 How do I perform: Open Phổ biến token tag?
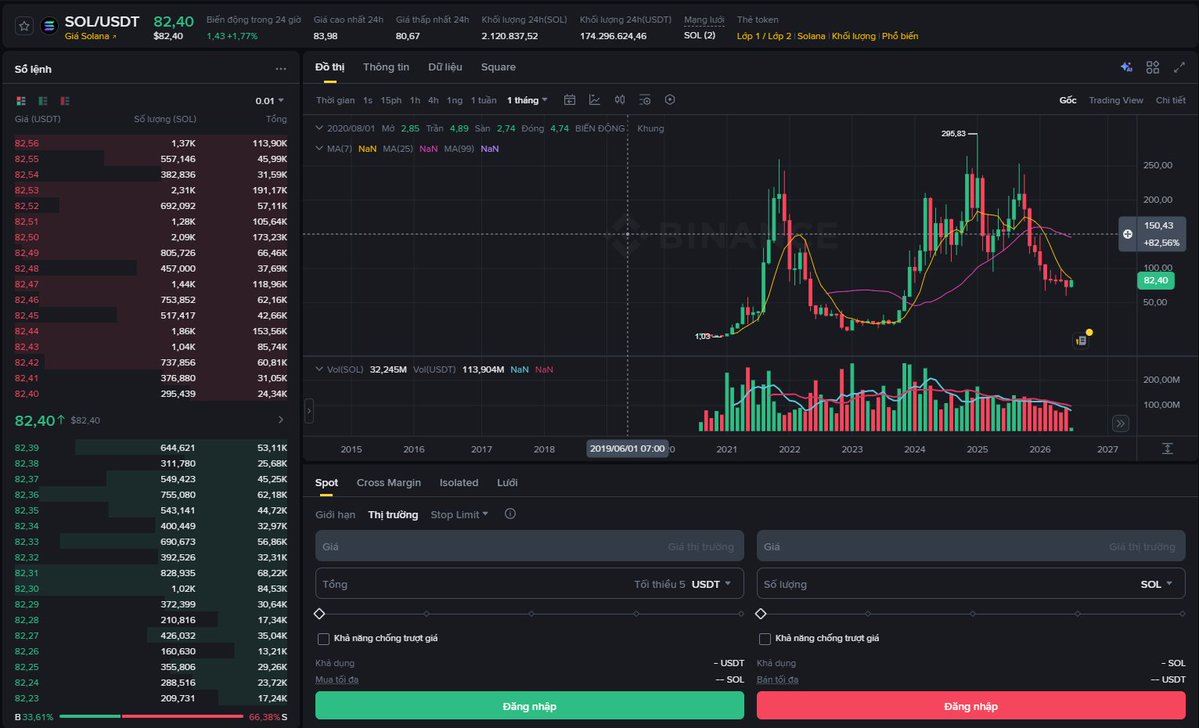pos(900,36)
